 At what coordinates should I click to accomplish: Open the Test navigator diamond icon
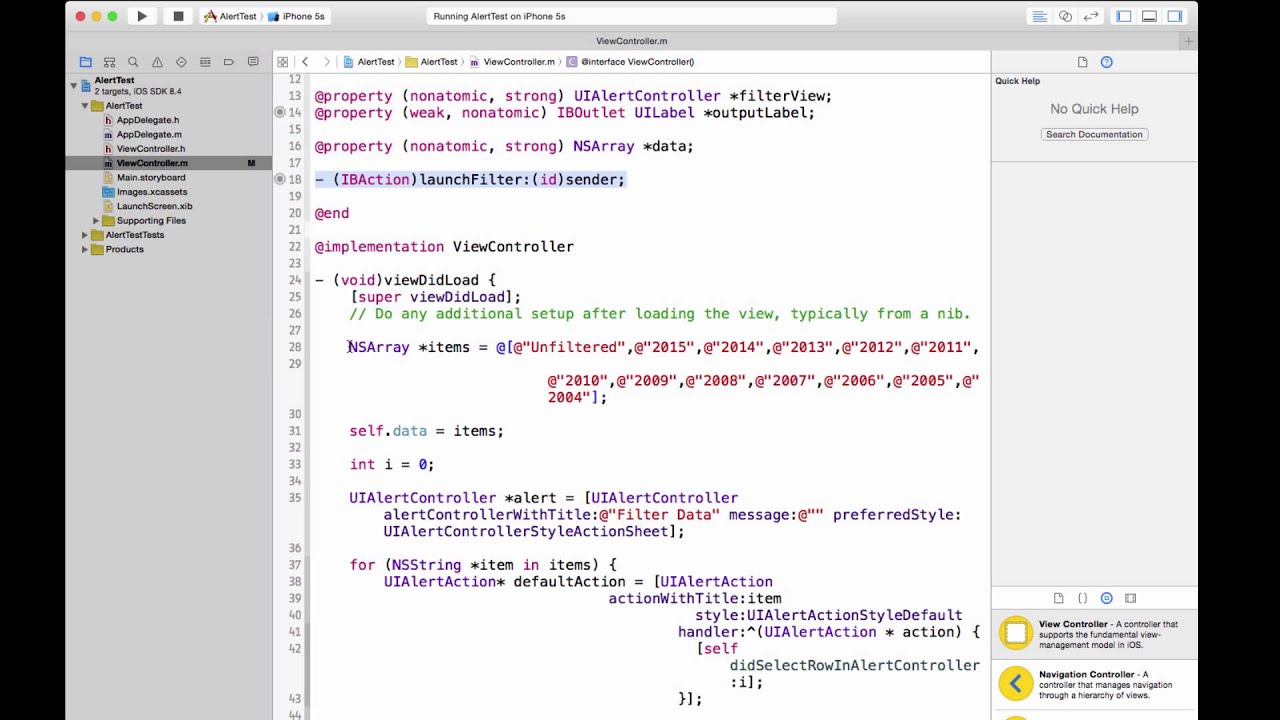pos(181,62)
